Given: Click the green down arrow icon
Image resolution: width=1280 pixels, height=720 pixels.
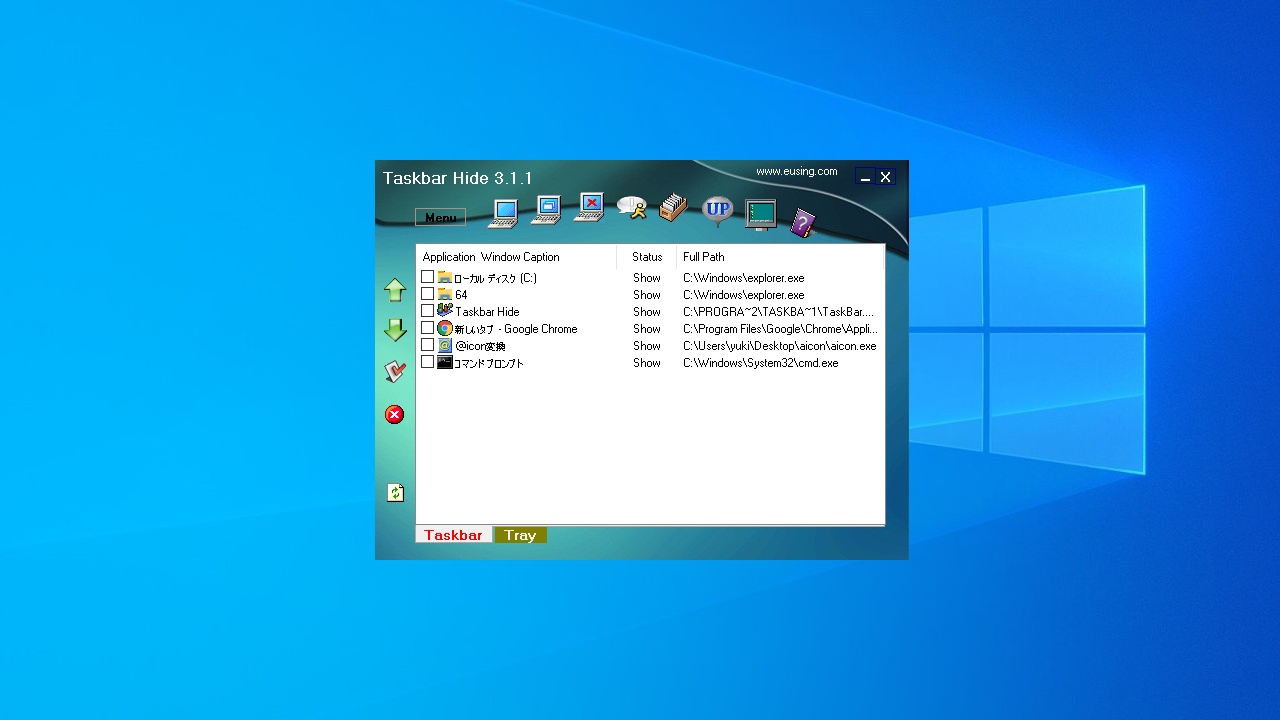Looking at the screenshot, I should [395, 330].
